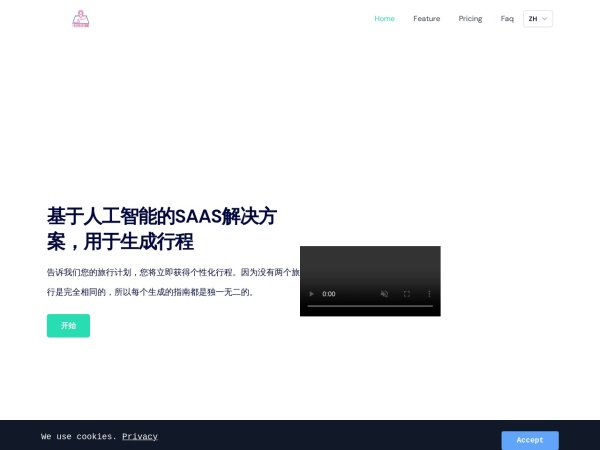Open the ZH language dropdown
Viewport: 600px width, 450px height.
(x=538, y=18)
